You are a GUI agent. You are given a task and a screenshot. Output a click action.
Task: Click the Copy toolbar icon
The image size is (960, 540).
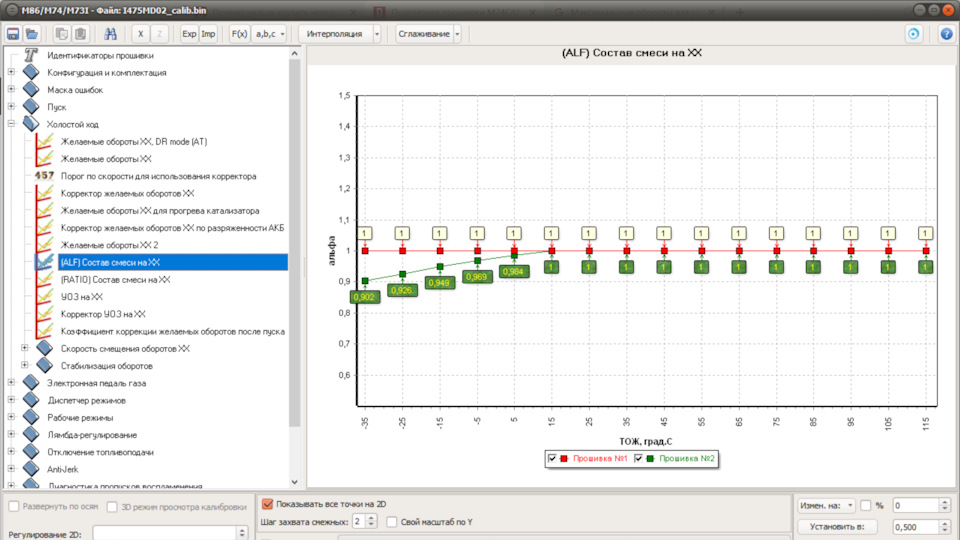61,34
